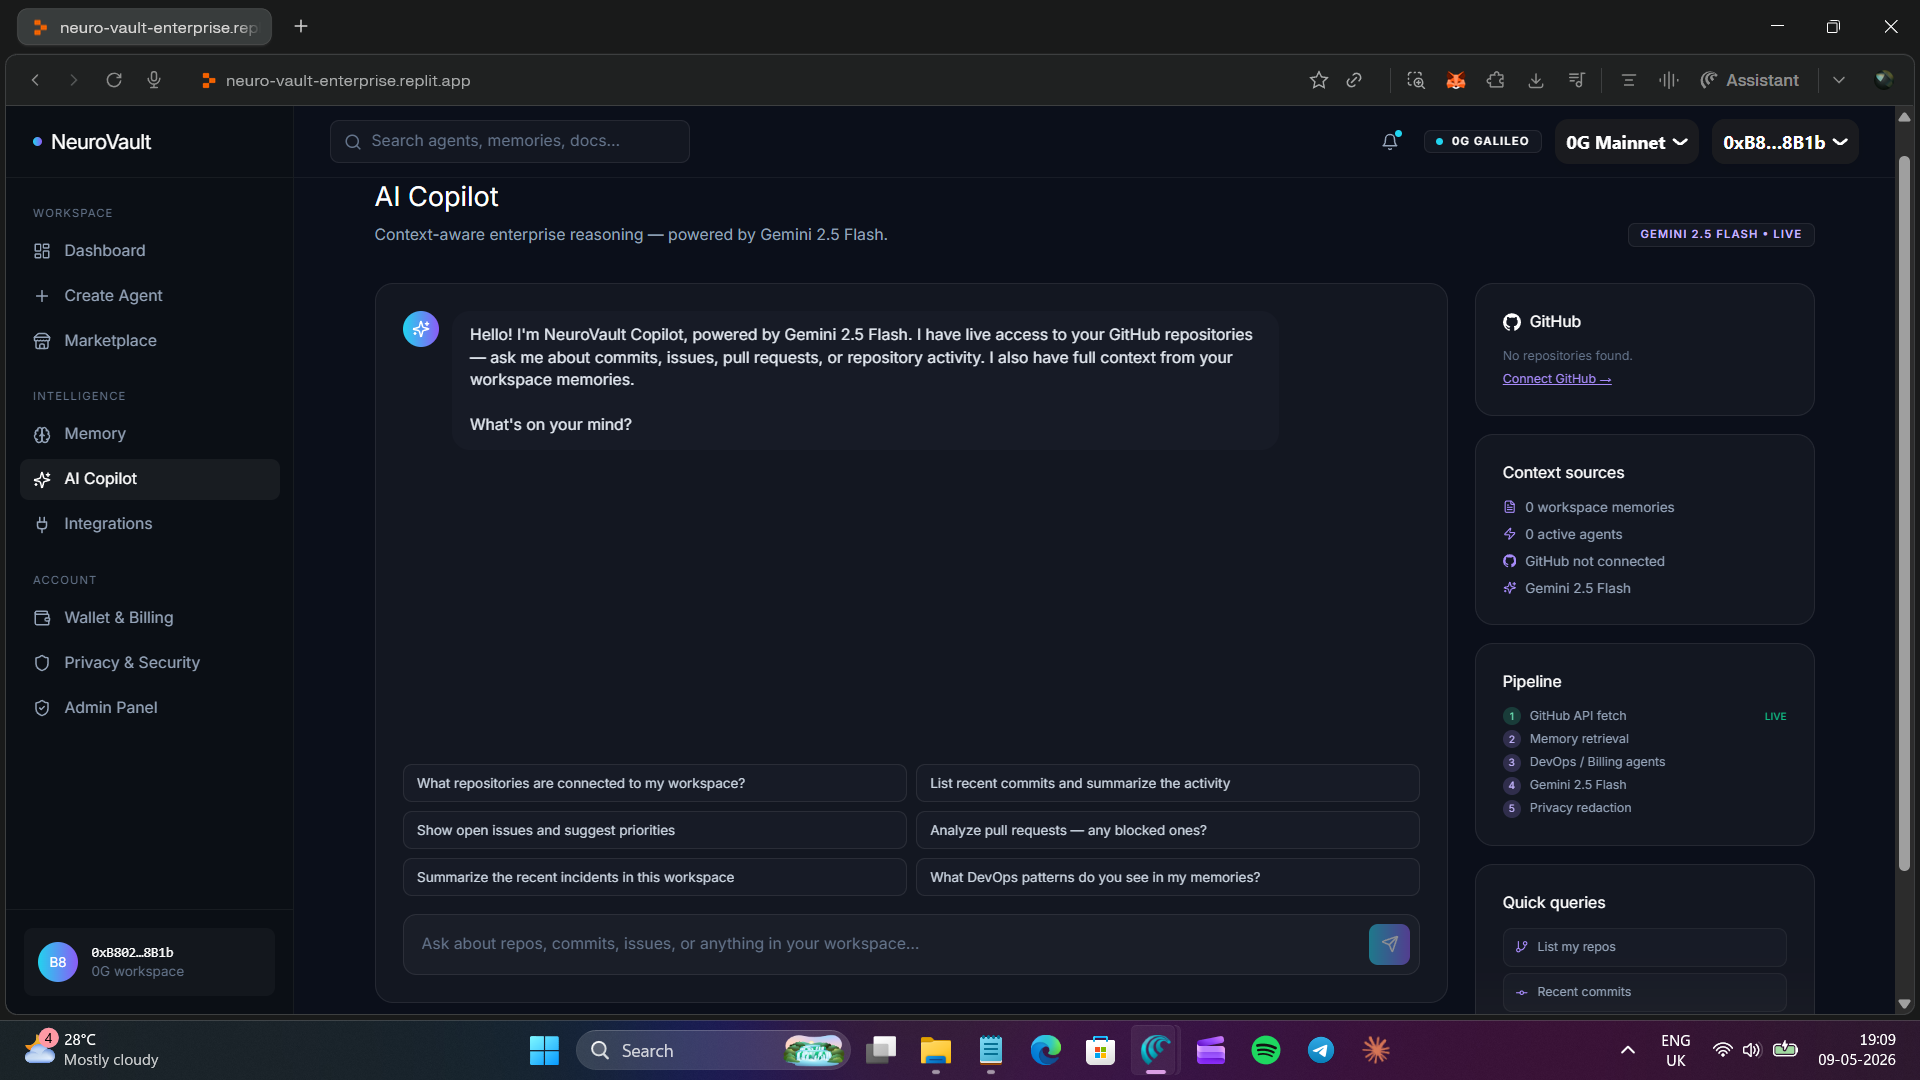The height and width of the screenshot is (1080, 1920).
Task: Select 'Show open issues and suggest priorities'
Action: point(655,830)
